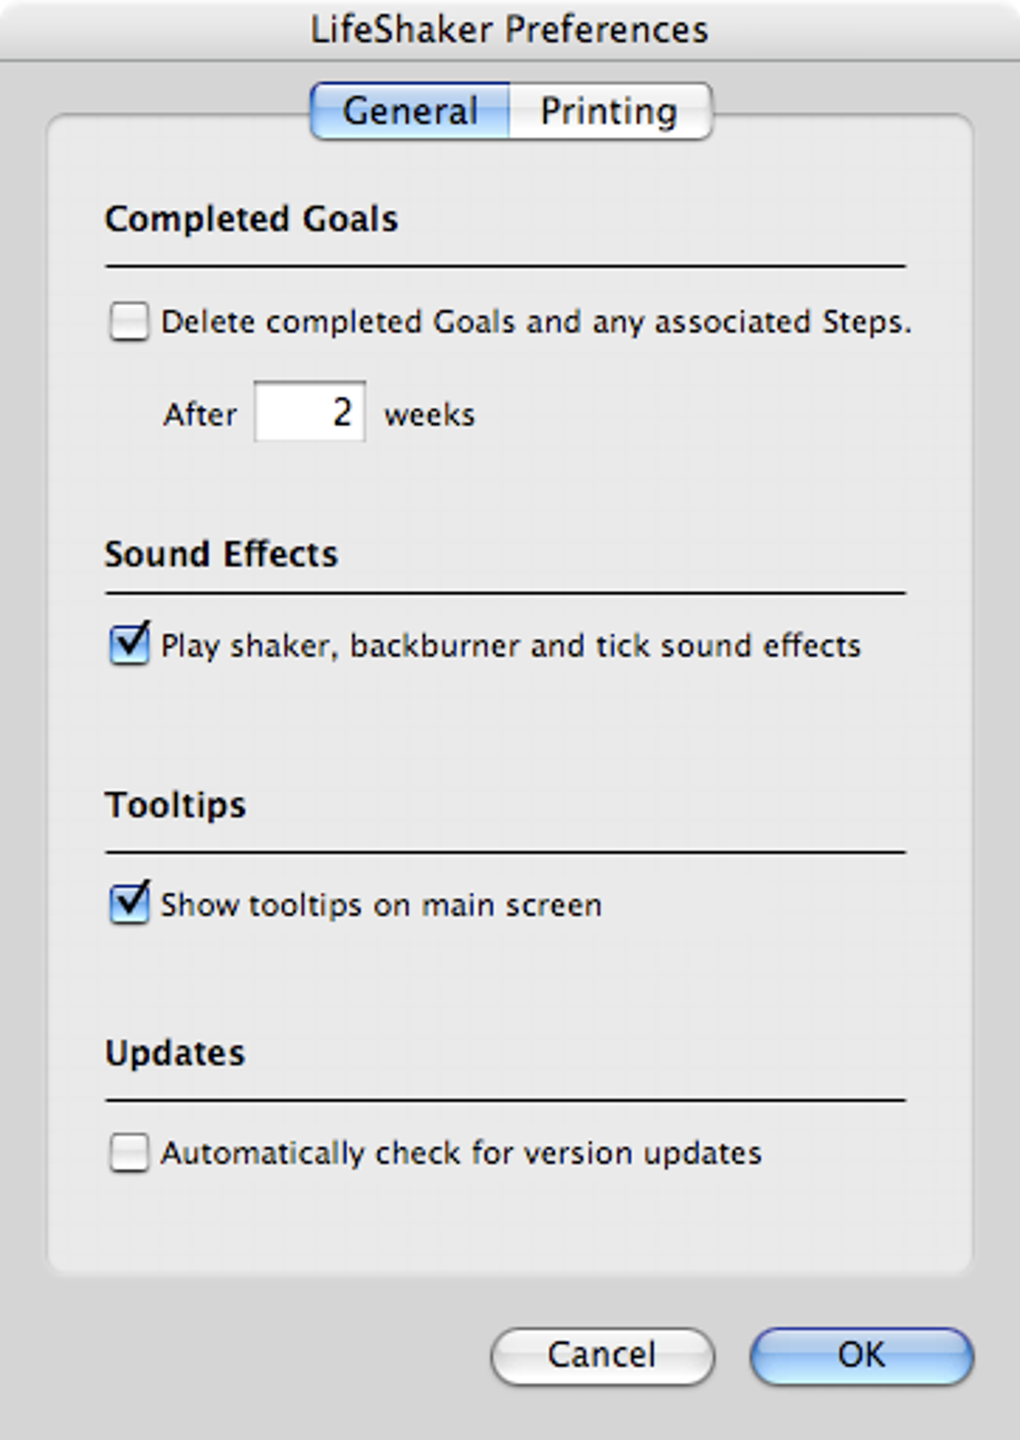Click the weeks number input field
This screenshot has height=1440, width=1020.
click(x=310, y=412)
